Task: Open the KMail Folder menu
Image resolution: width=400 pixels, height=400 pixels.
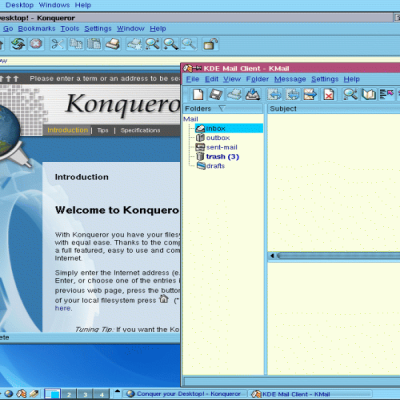Action: (257, 79)
